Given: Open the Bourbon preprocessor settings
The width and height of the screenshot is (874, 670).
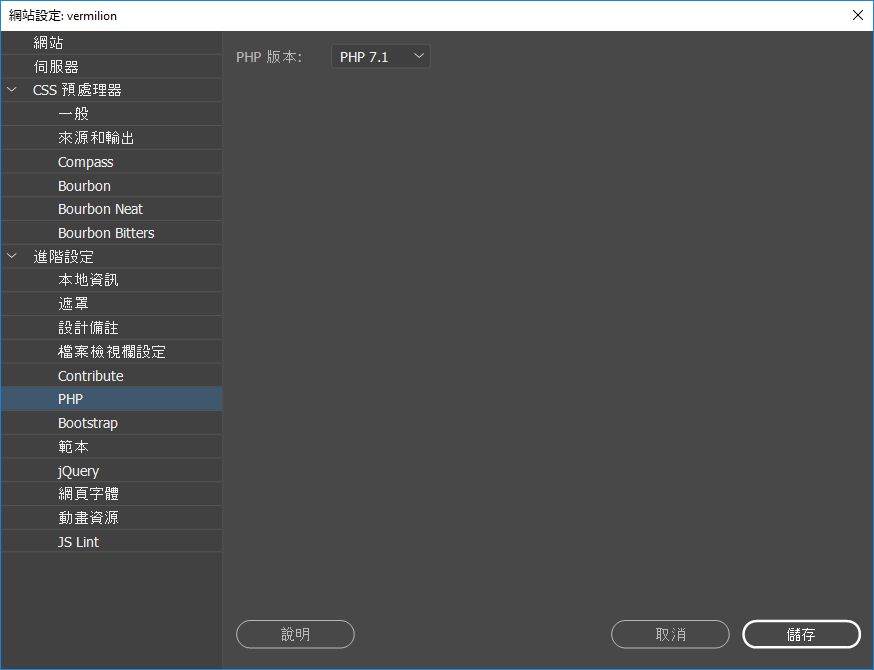Looking at the screenshot, I should point(84,185).
